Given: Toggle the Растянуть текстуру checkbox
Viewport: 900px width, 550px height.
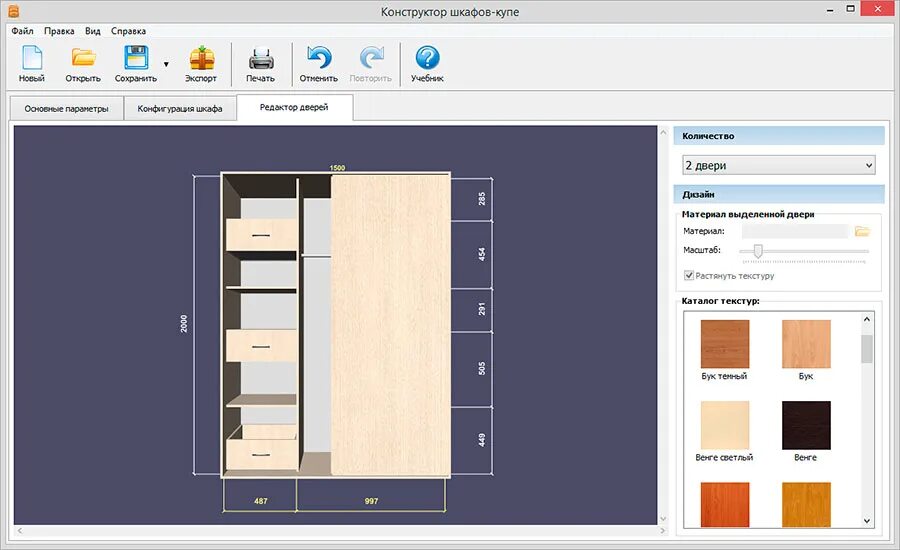Looking at the screenshot, I should 689,276.
